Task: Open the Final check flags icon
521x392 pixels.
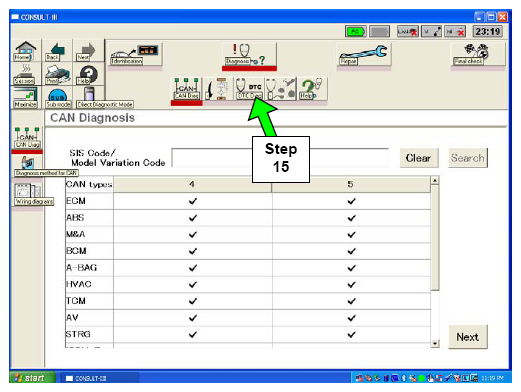Action: 478,53
